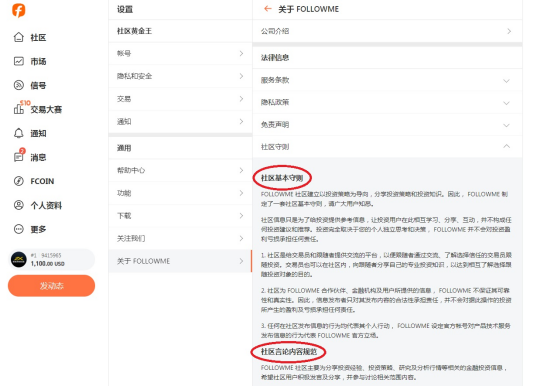Viewport: 554px width, 386px height.
Task: Select 交易大赛 in the sidebar menu
Action: coord(46,109)
